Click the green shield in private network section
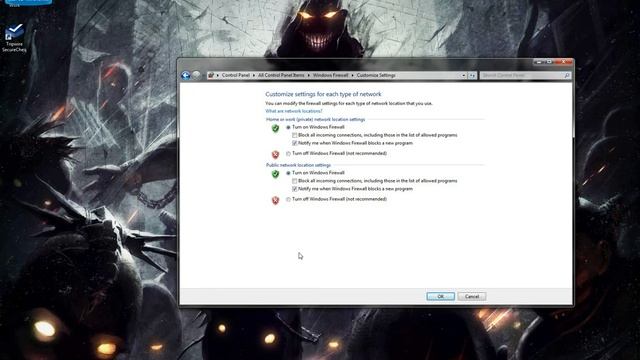 (x=276, y=129)
